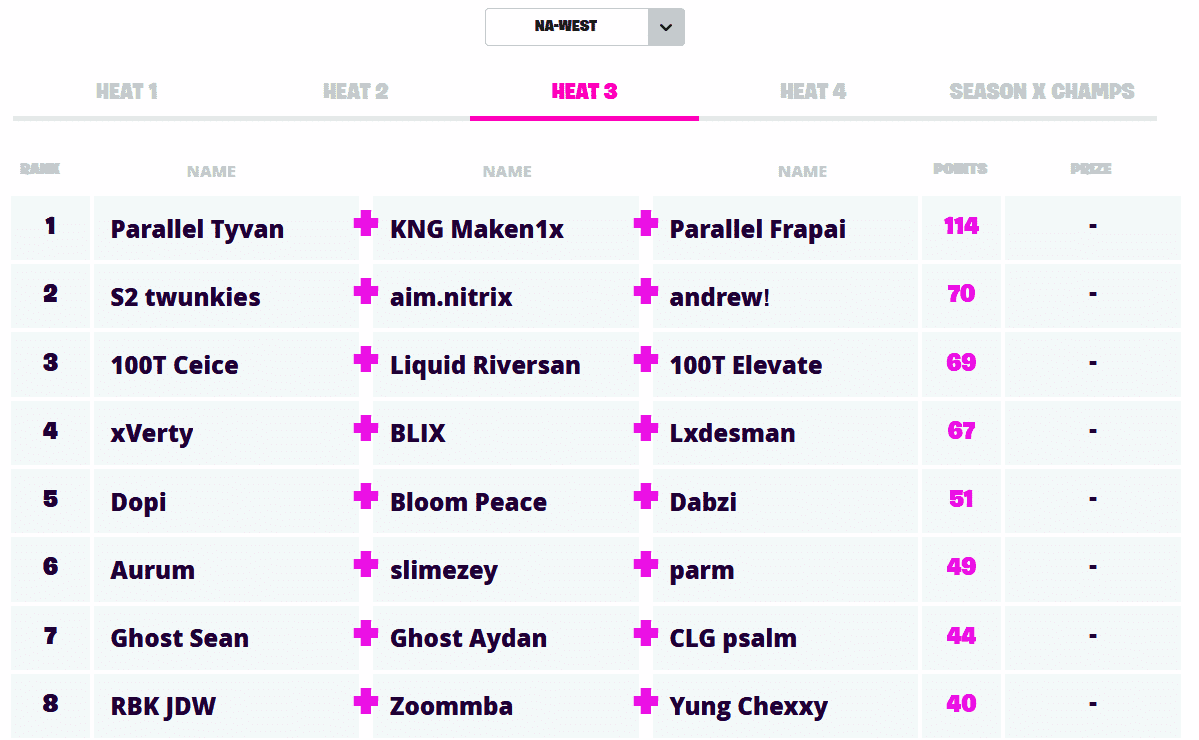1199x740 pixels.
Task: Click plus icon before CLG psalm
Action: pyautogui.click(x=646, y=633)
